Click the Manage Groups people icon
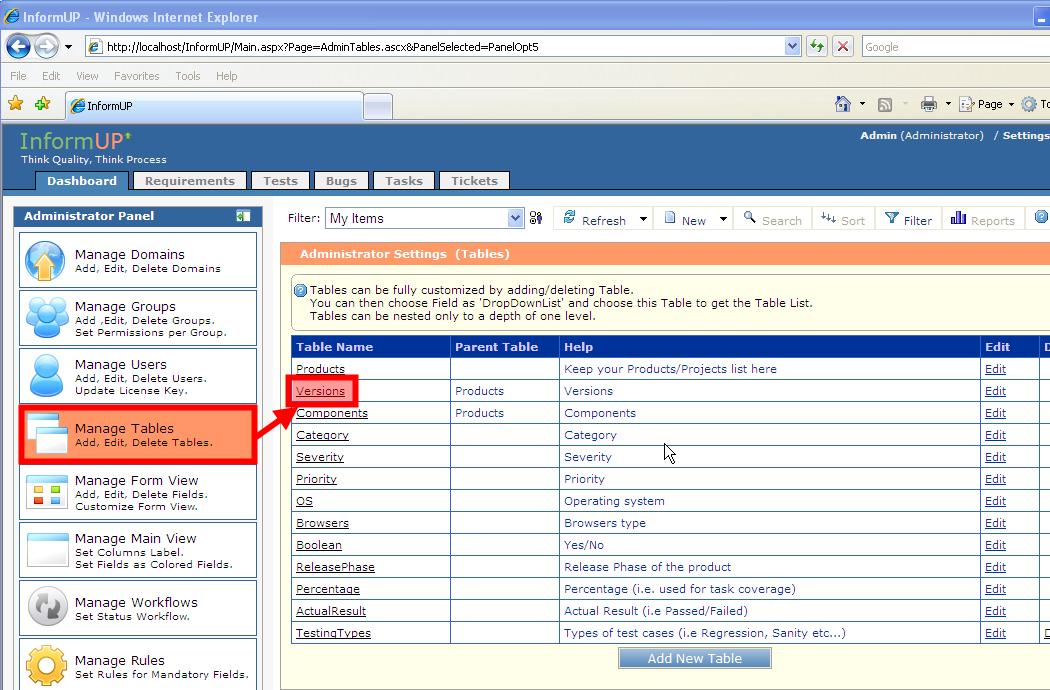Screen dimensions: 1050x690 47,318
